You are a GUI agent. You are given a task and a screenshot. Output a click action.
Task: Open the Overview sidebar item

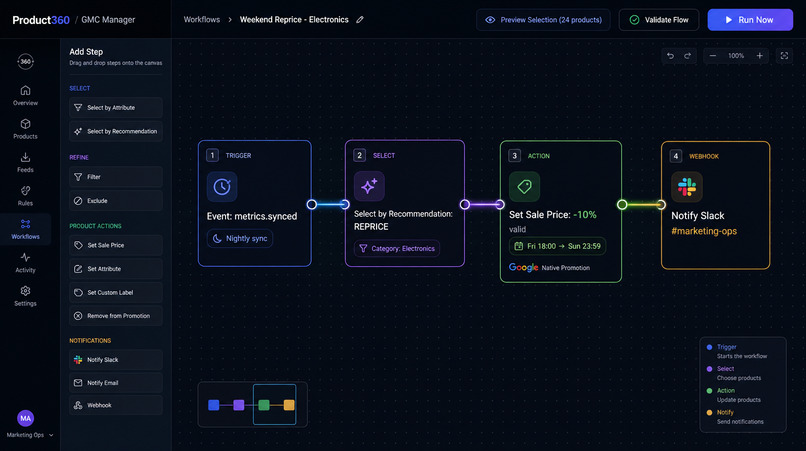pos(25,96)
